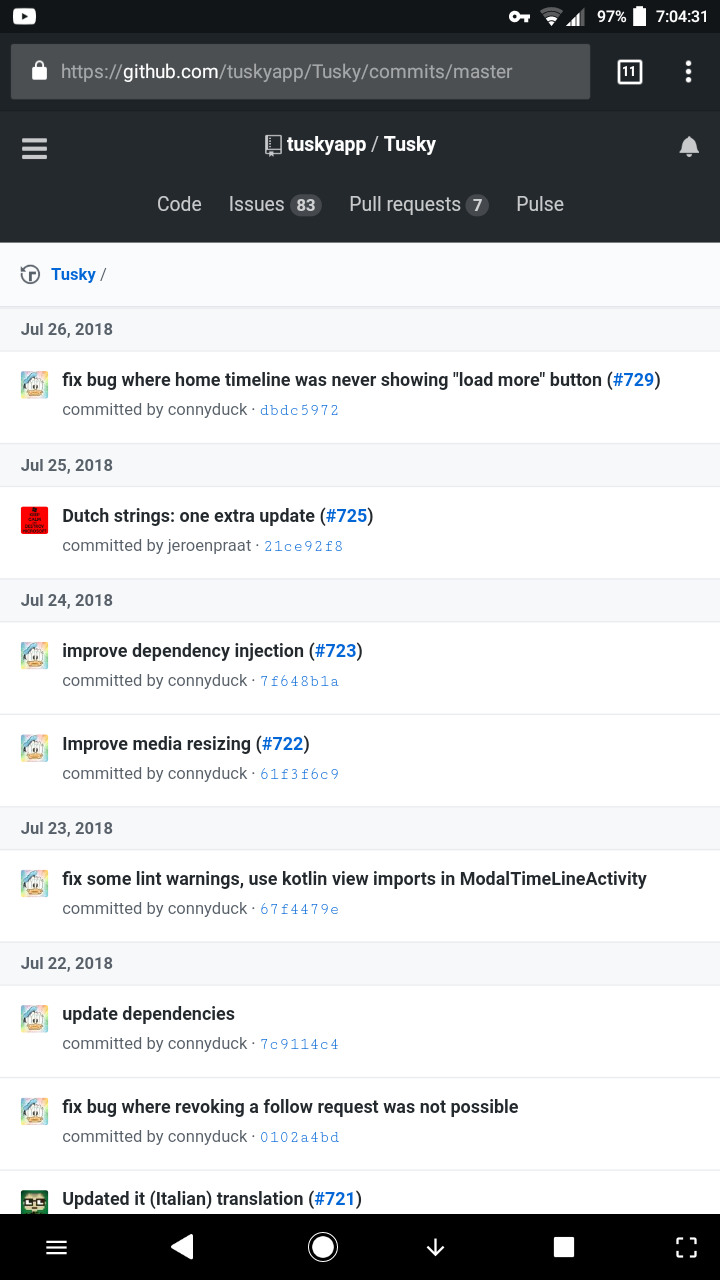Tap the fullscreen toggle icon in bottom bar
The width and height of the screenshot is (720, 1280).
click(x=686, y=1247)
